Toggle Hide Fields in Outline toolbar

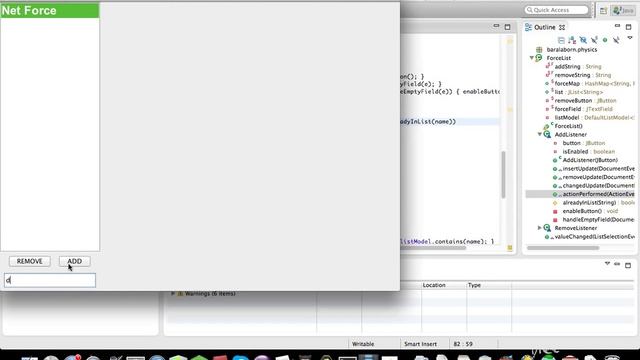[583, 40]
